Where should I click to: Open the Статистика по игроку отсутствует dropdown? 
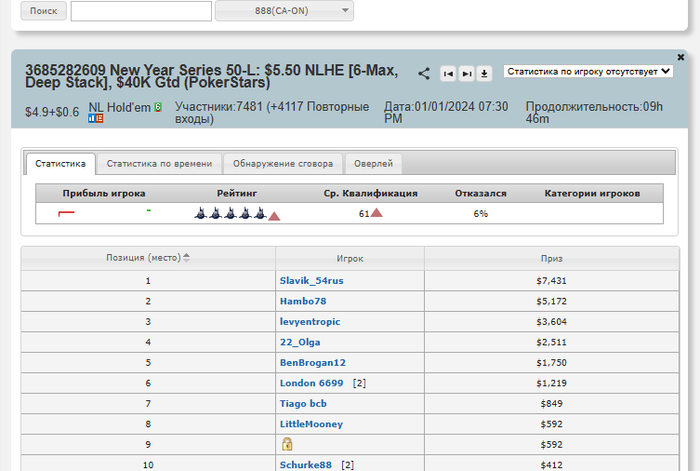click(588, 71)
